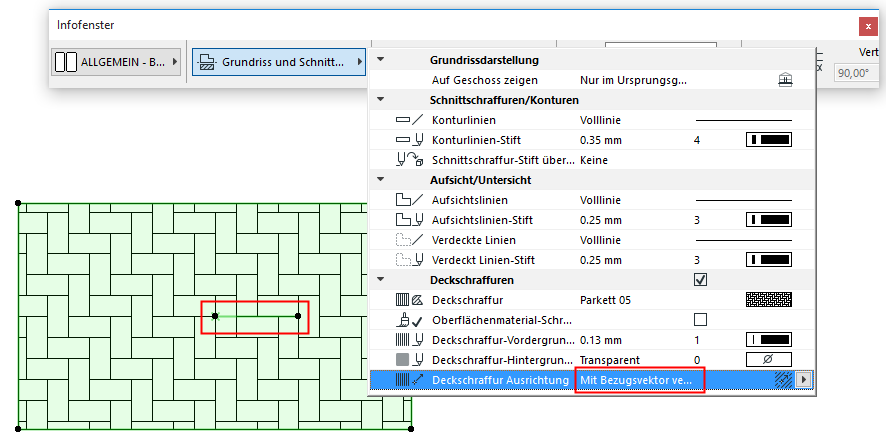Click pen number 4 for Konturlinien-Stift
Image resolution: width=886 pixels, height=439 pixels.
click(x=697, y=140)
